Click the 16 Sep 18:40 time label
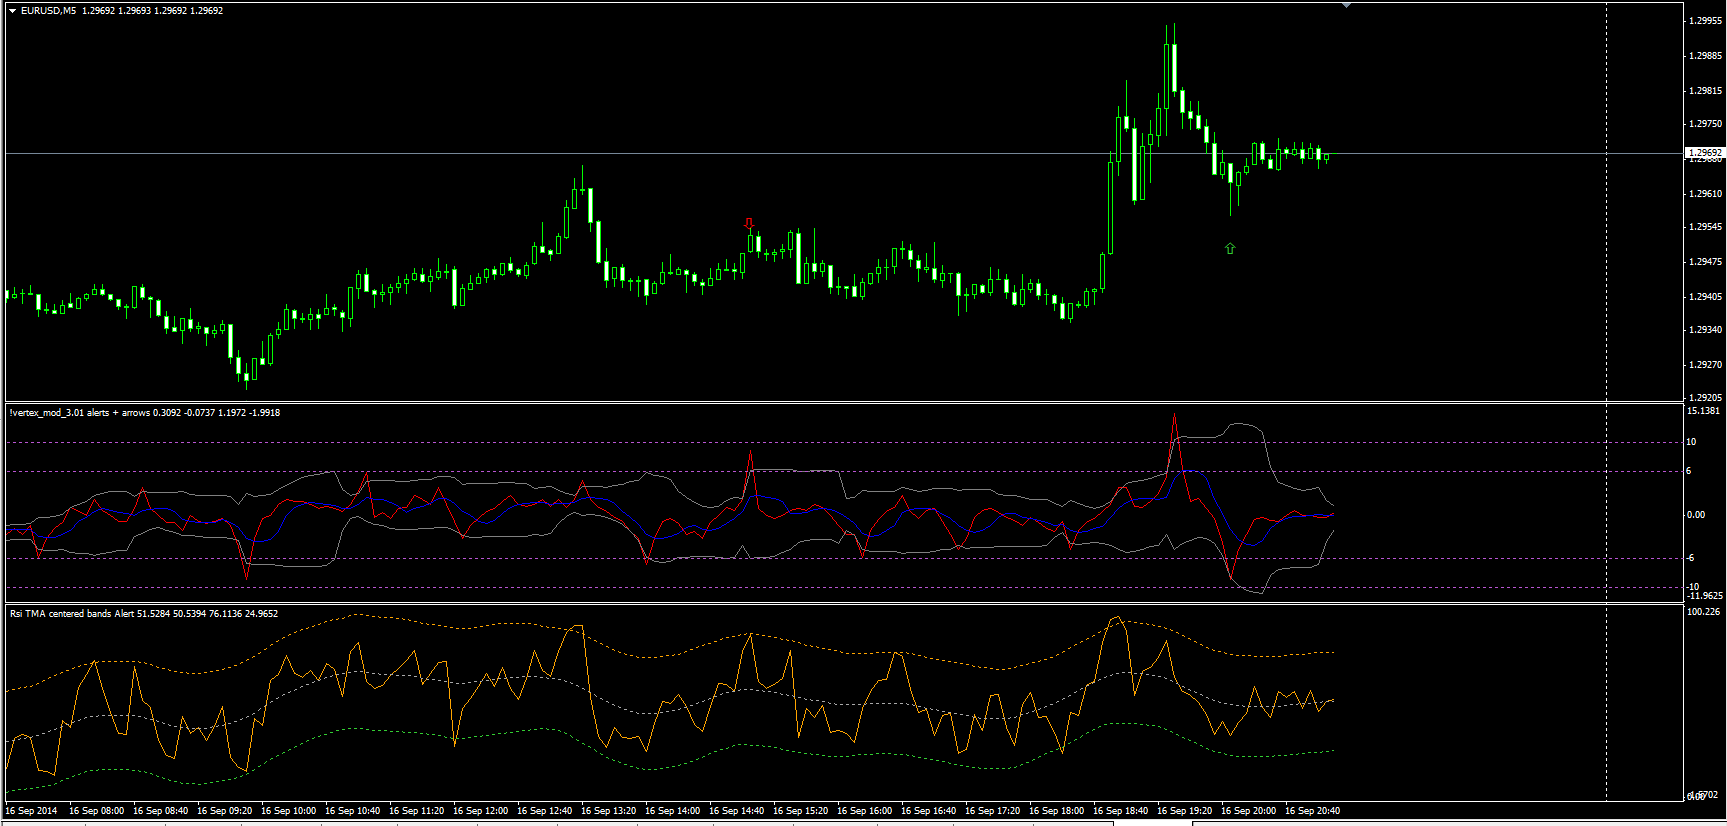1727x826 pixels. click(1121, 811)
